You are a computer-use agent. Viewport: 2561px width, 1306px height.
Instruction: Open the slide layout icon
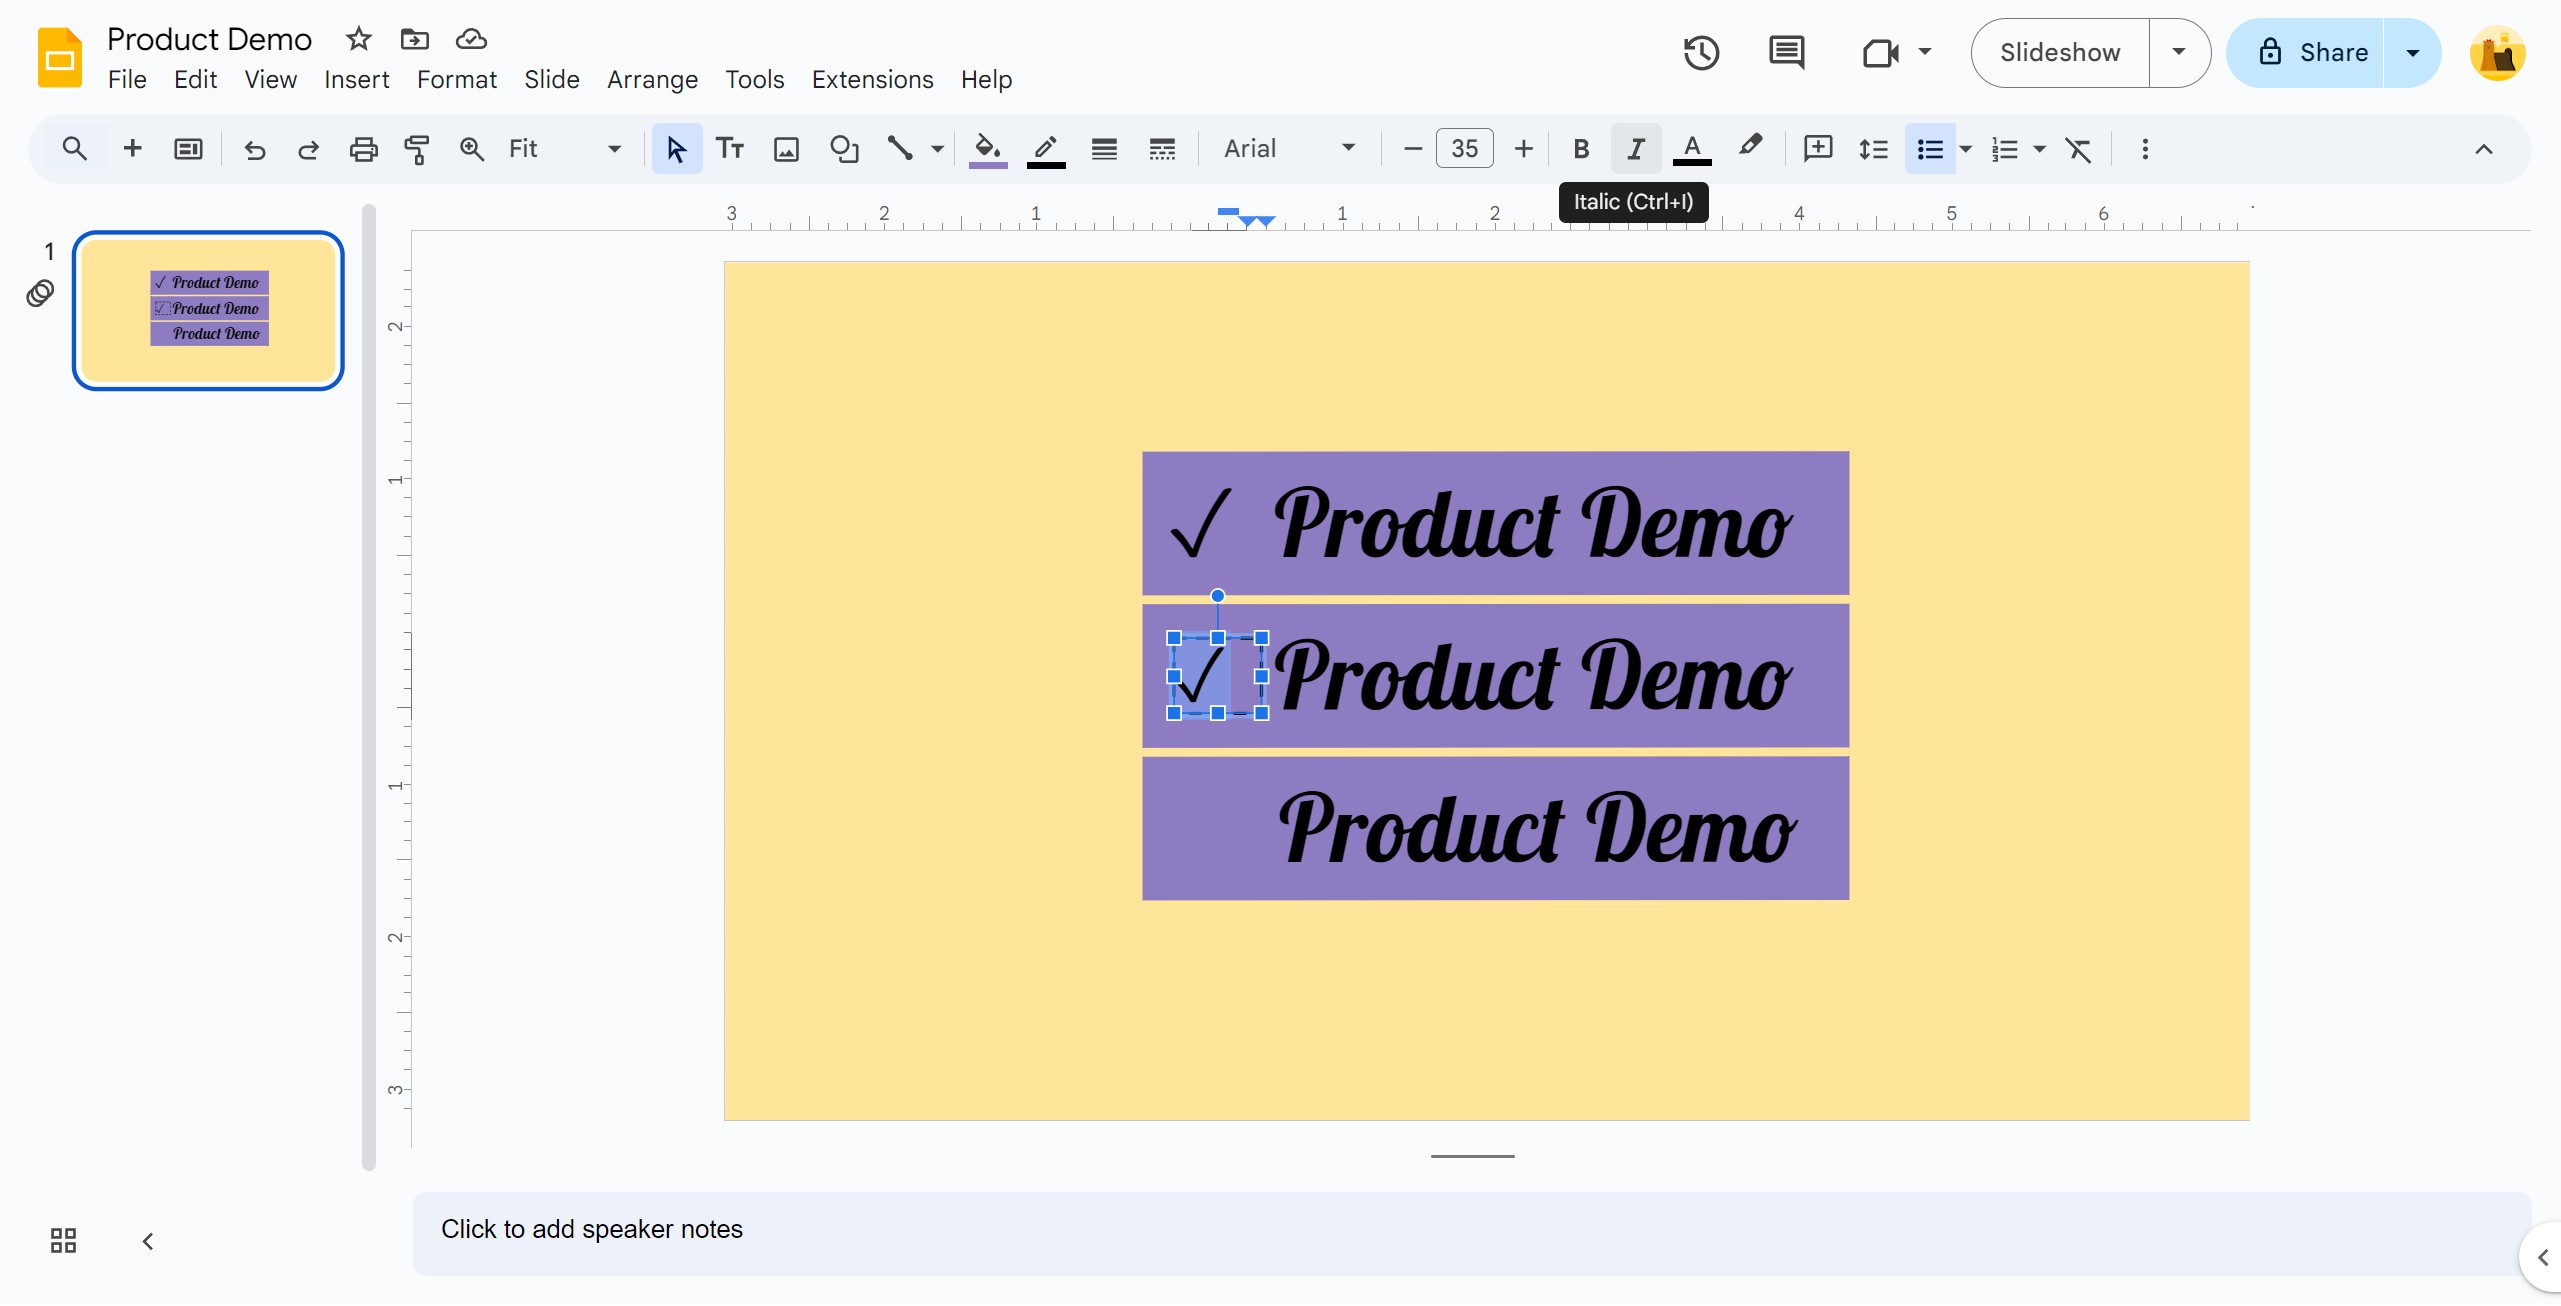pos(188,149)
